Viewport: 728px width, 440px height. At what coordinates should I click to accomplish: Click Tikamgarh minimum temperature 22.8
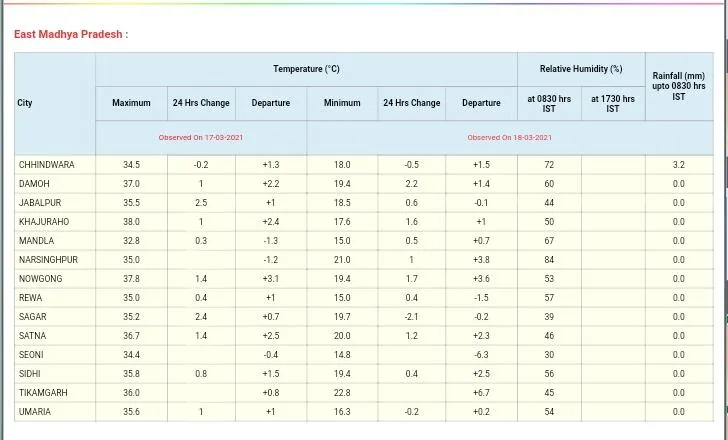(x=342, y=393)
